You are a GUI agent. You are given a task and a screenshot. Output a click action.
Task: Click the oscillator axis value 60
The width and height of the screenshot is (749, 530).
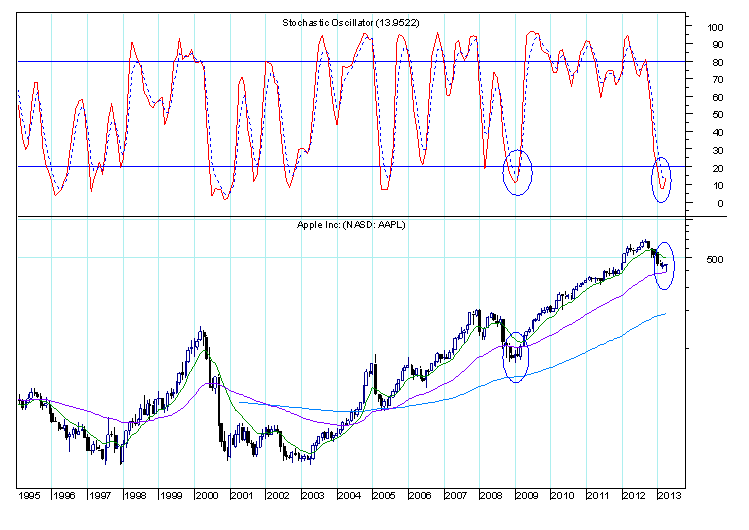[x=717, y=97]
